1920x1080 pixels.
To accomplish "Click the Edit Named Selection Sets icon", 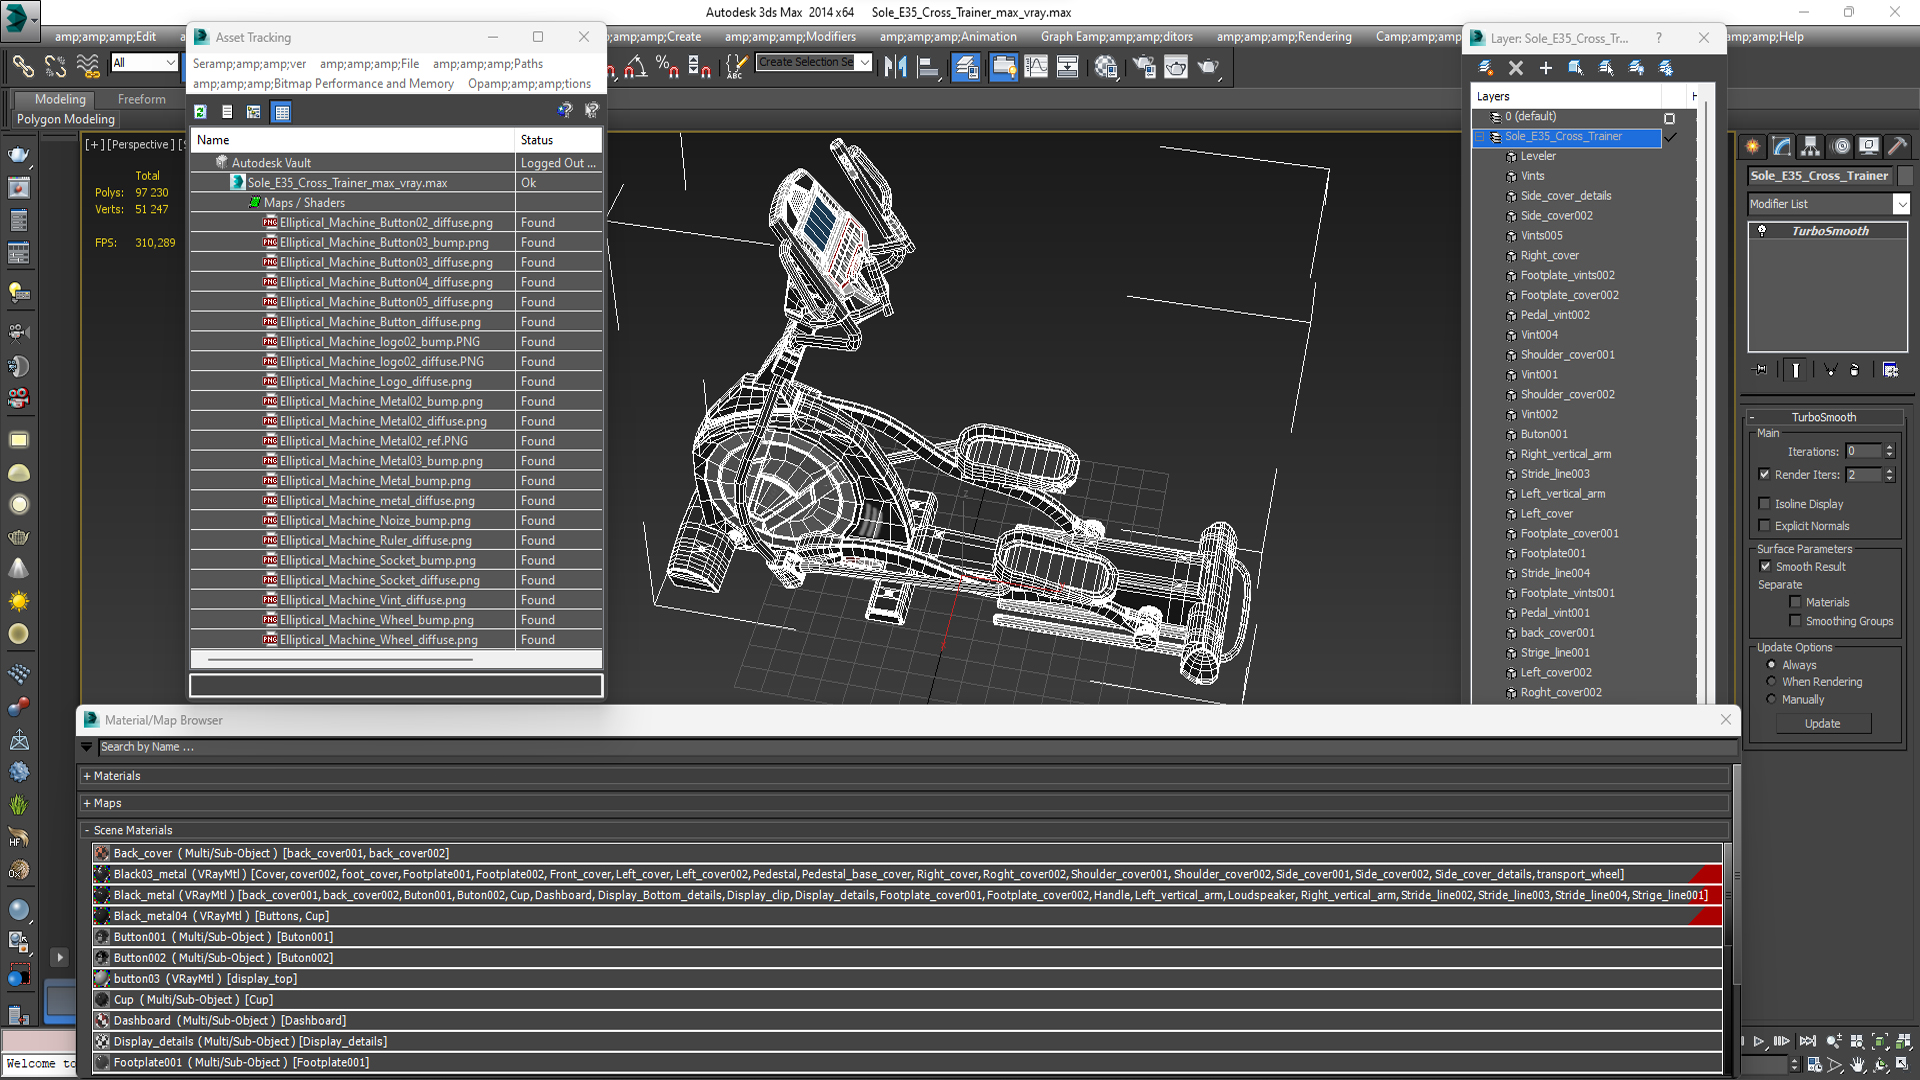I will pyautogui.click(x=736, y=67).
